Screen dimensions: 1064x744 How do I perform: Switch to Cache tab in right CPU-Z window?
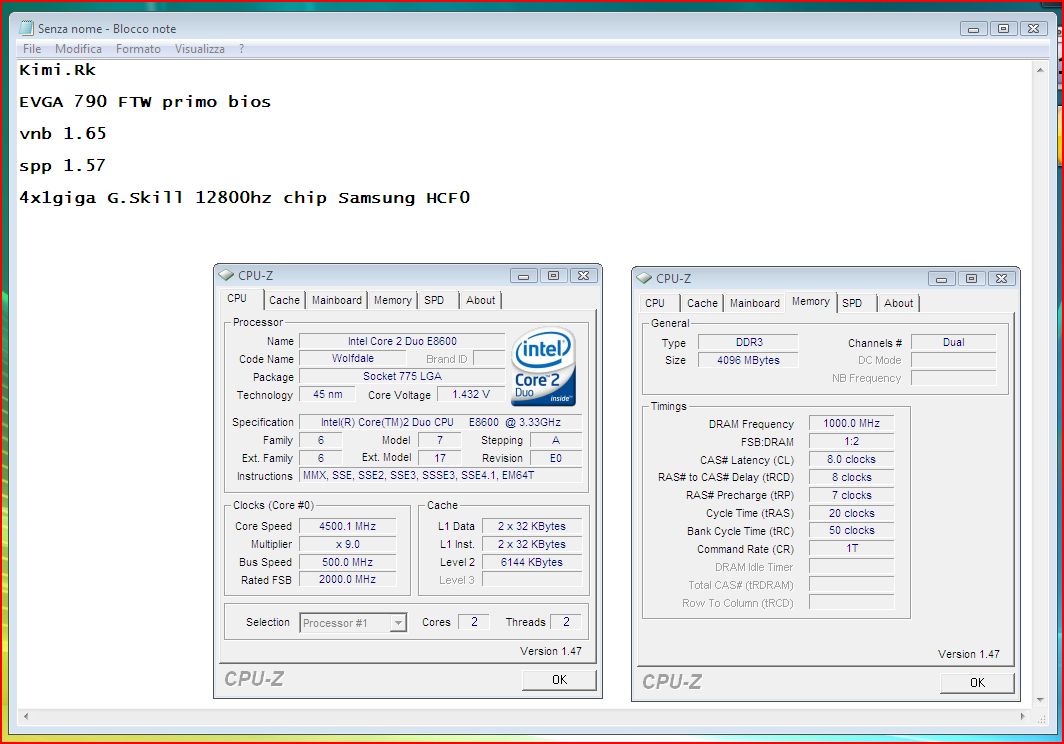[702, 303]
